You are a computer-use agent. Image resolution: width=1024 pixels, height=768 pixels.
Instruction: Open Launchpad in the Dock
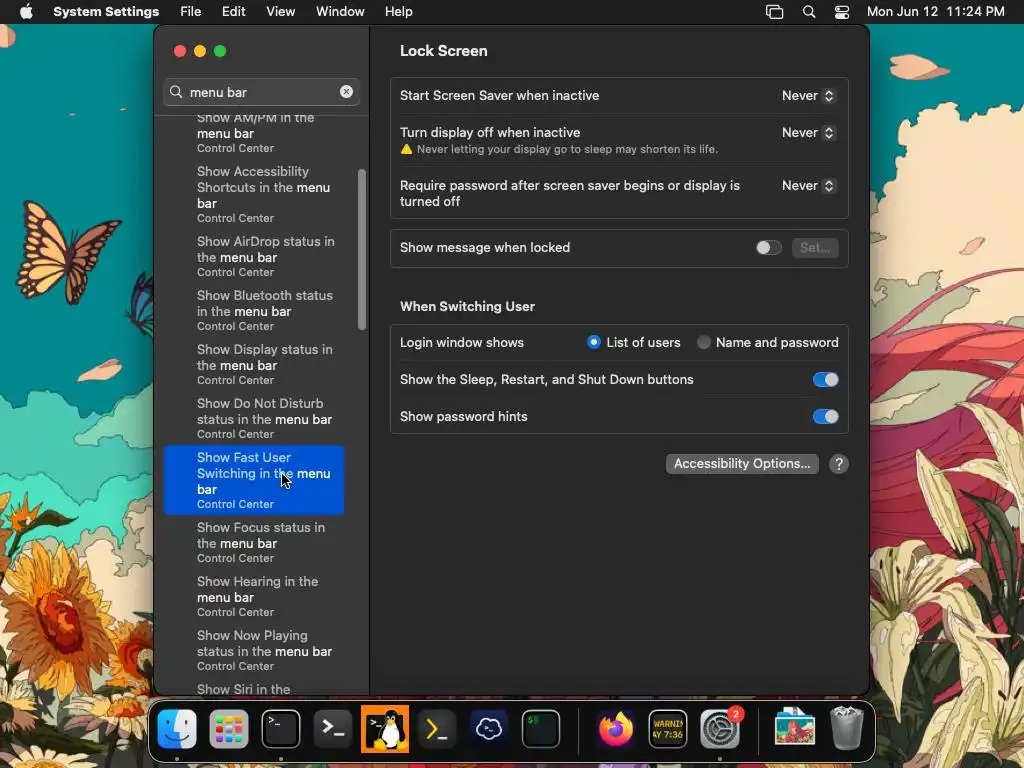coord(229,728)
